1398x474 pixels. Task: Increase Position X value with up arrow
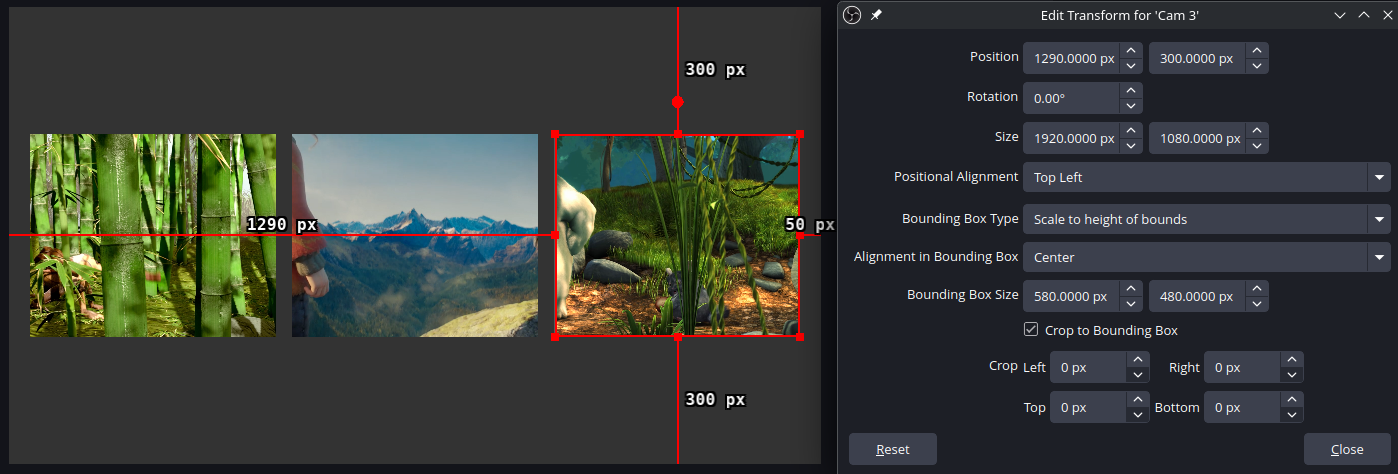pos(1131,50)
